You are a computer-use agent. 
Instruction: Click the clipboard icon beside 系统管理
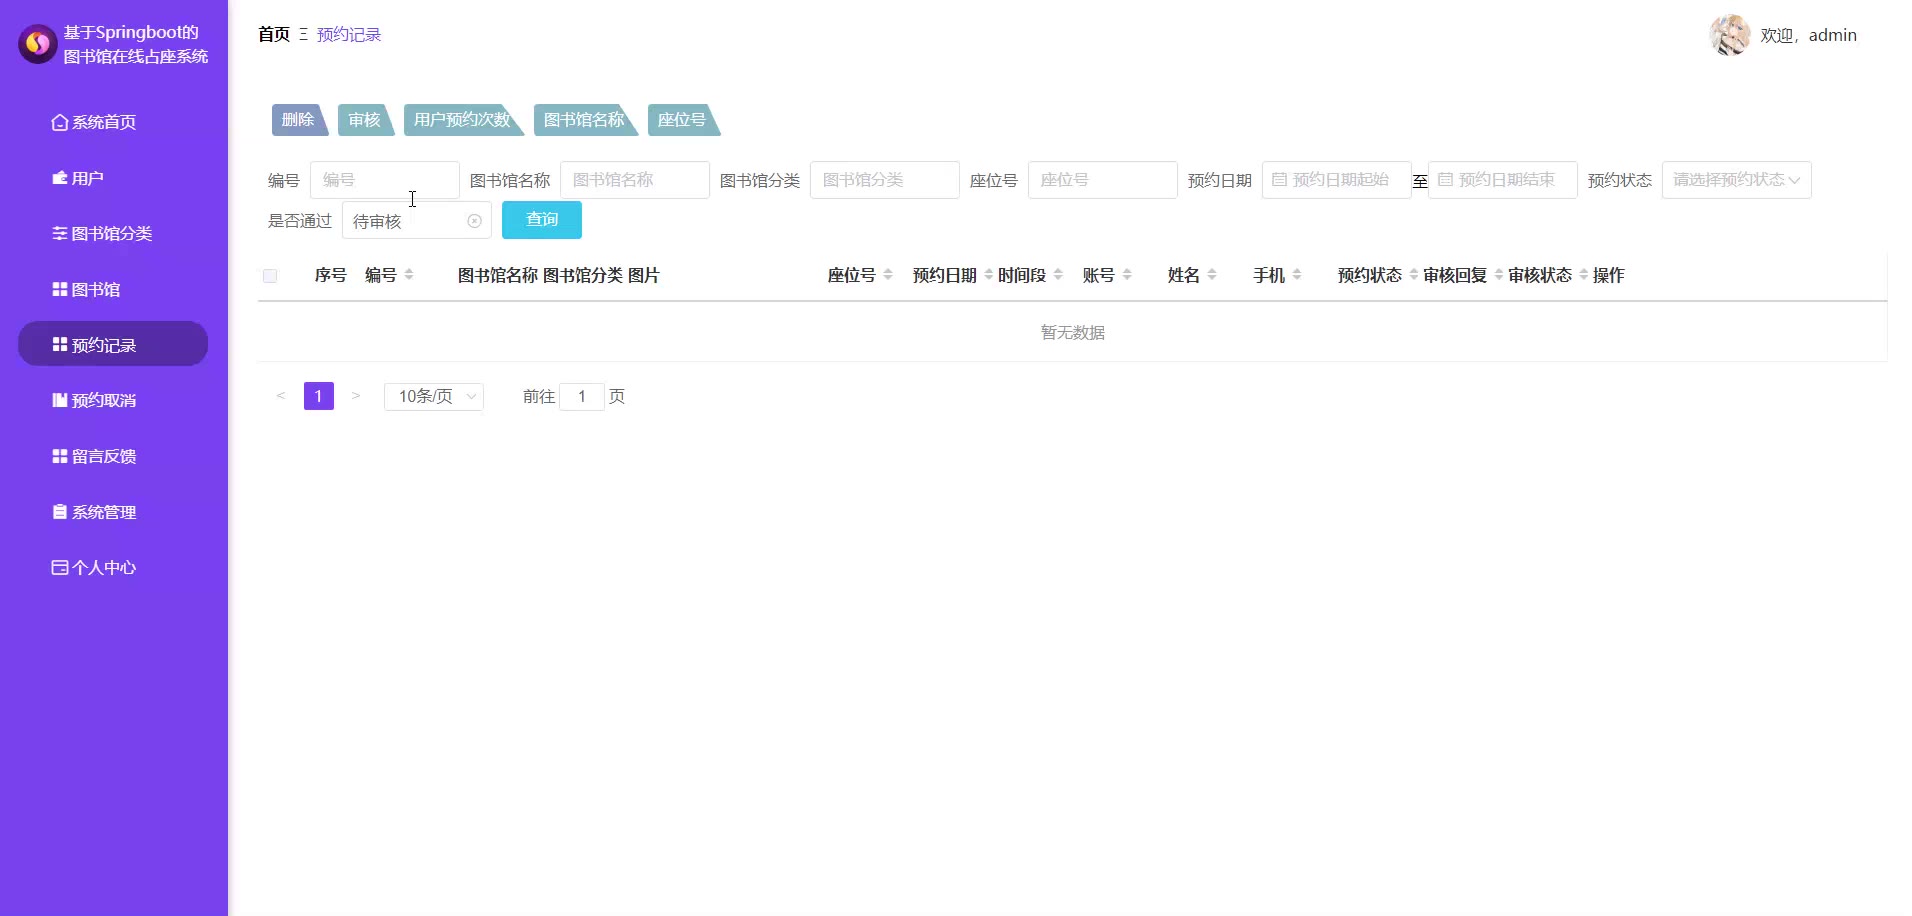(60, 512)
